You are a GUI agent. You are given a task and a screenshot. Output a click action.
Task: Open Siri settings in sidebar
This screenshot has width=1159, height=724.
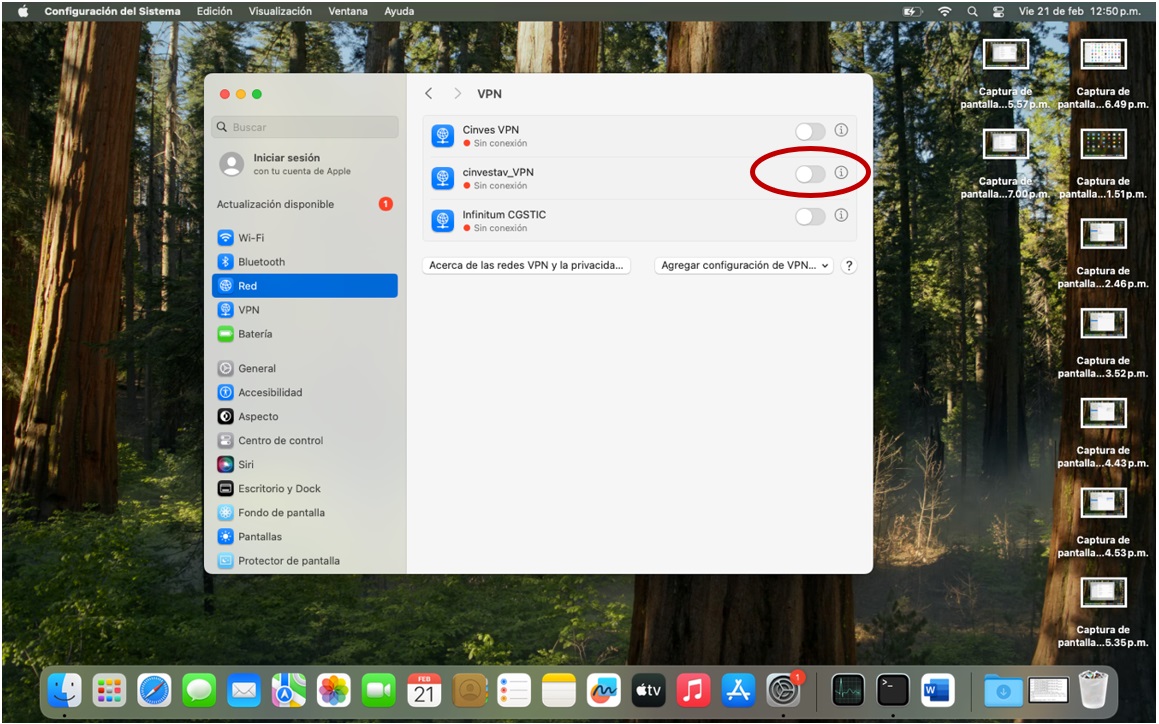tap(245, 465)
